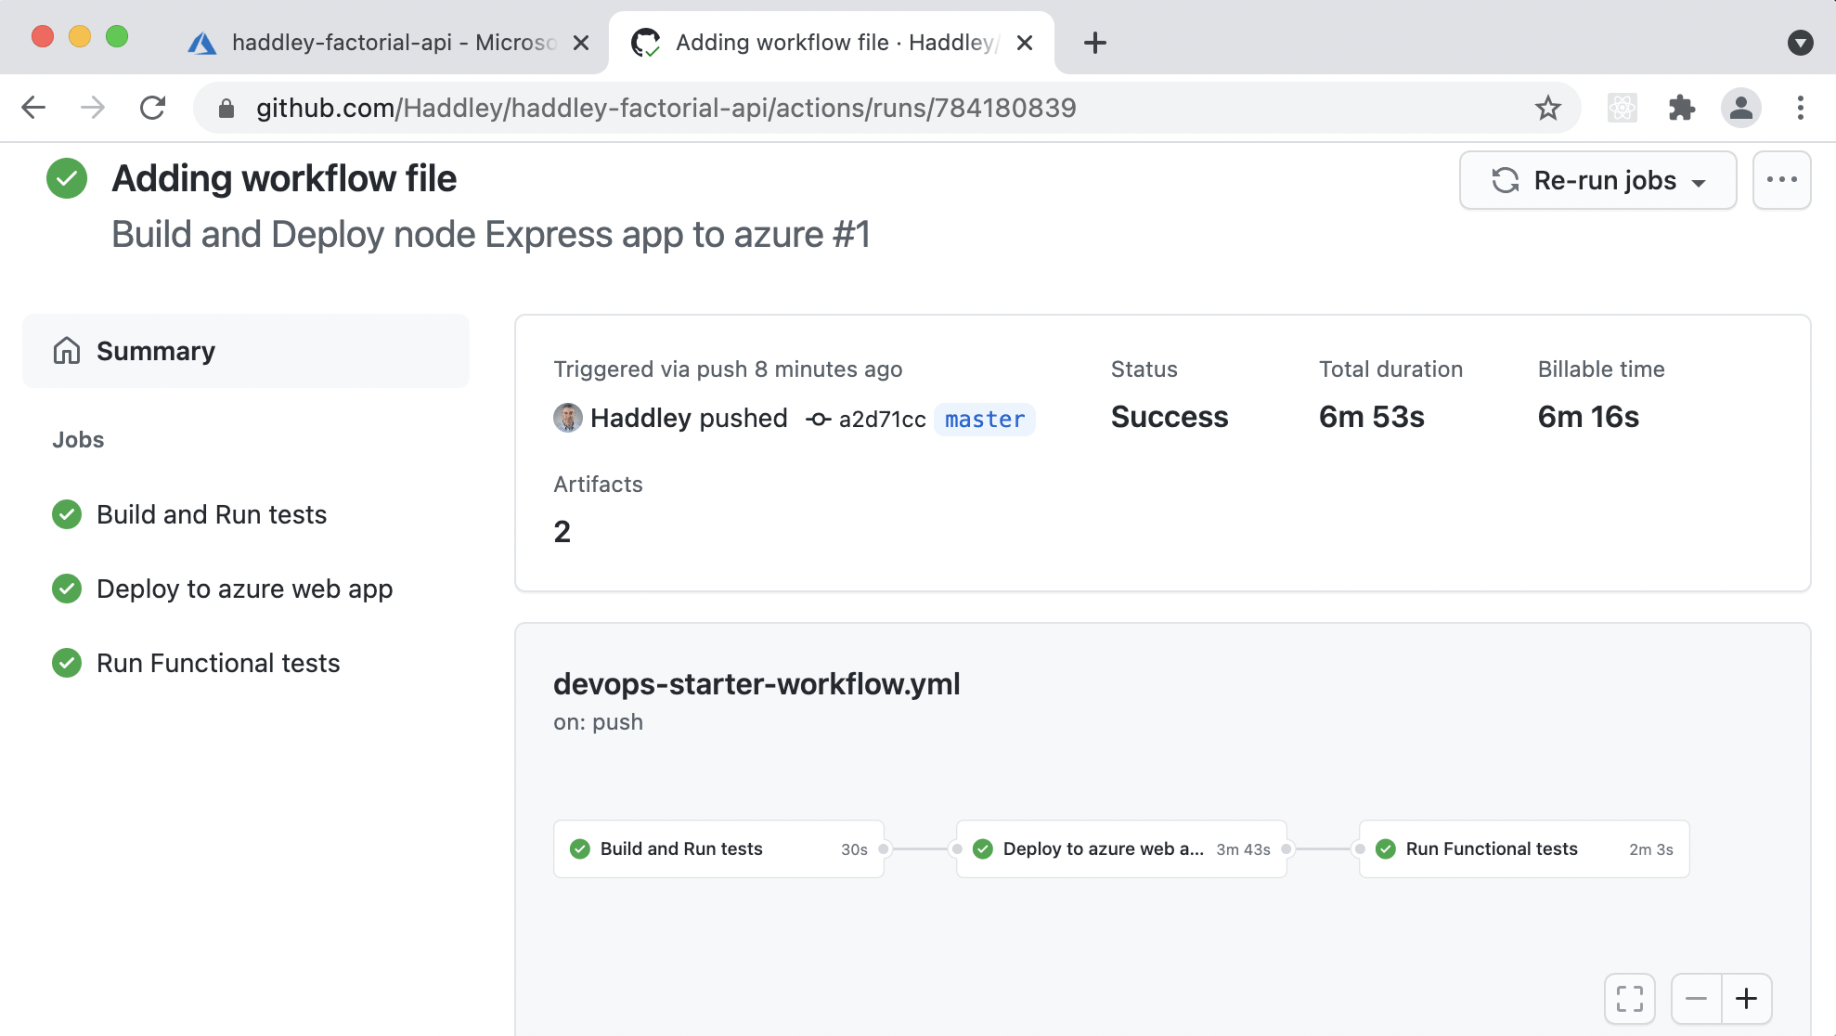Zoom out on the workflow graph
Screen dimensions: 1836x1036
coord(1696,998)
